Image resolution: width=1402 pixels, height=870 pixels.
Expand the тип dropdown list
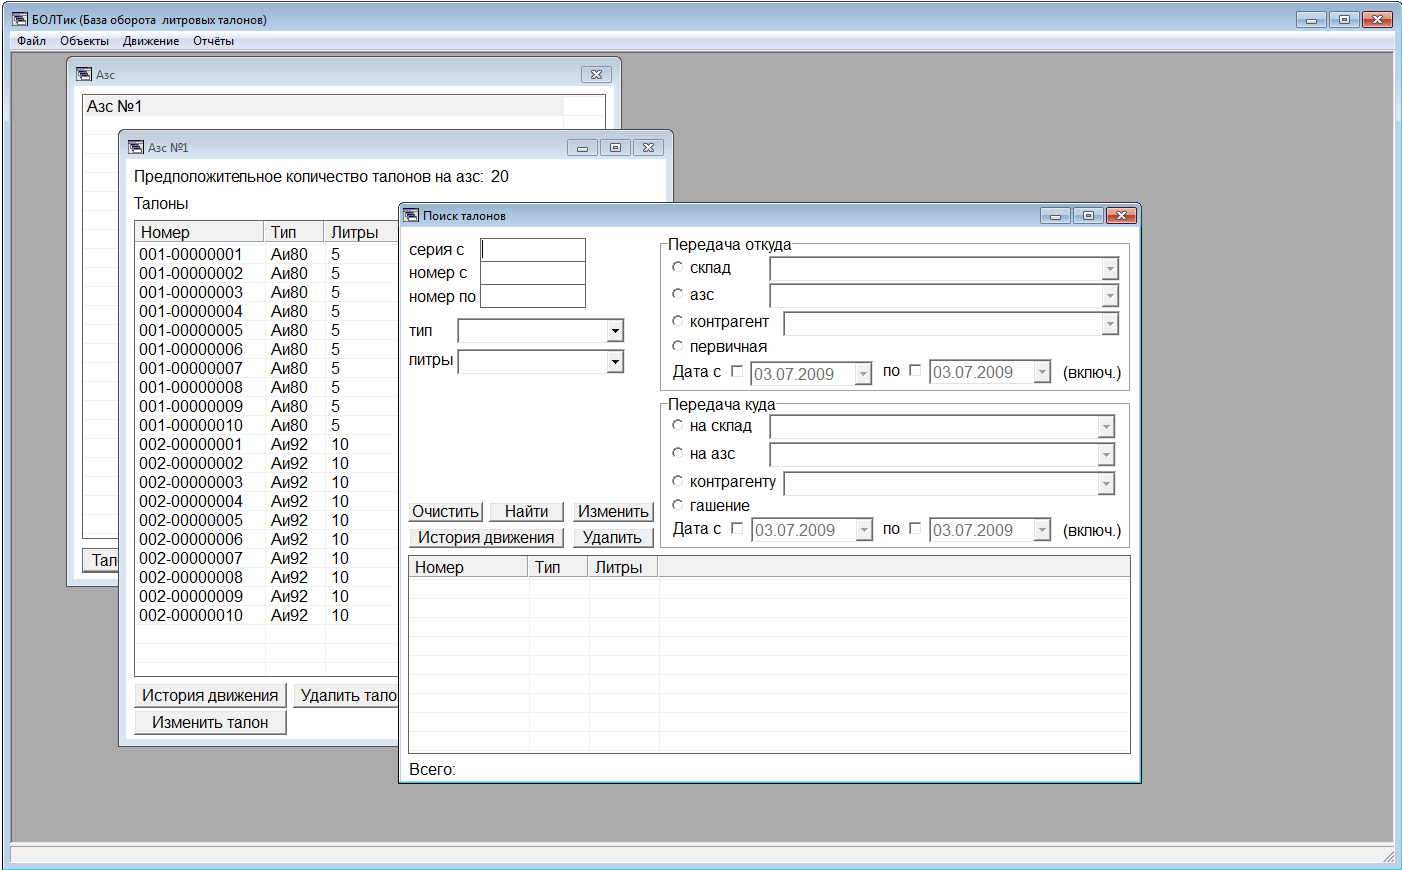tap(615, 331)
